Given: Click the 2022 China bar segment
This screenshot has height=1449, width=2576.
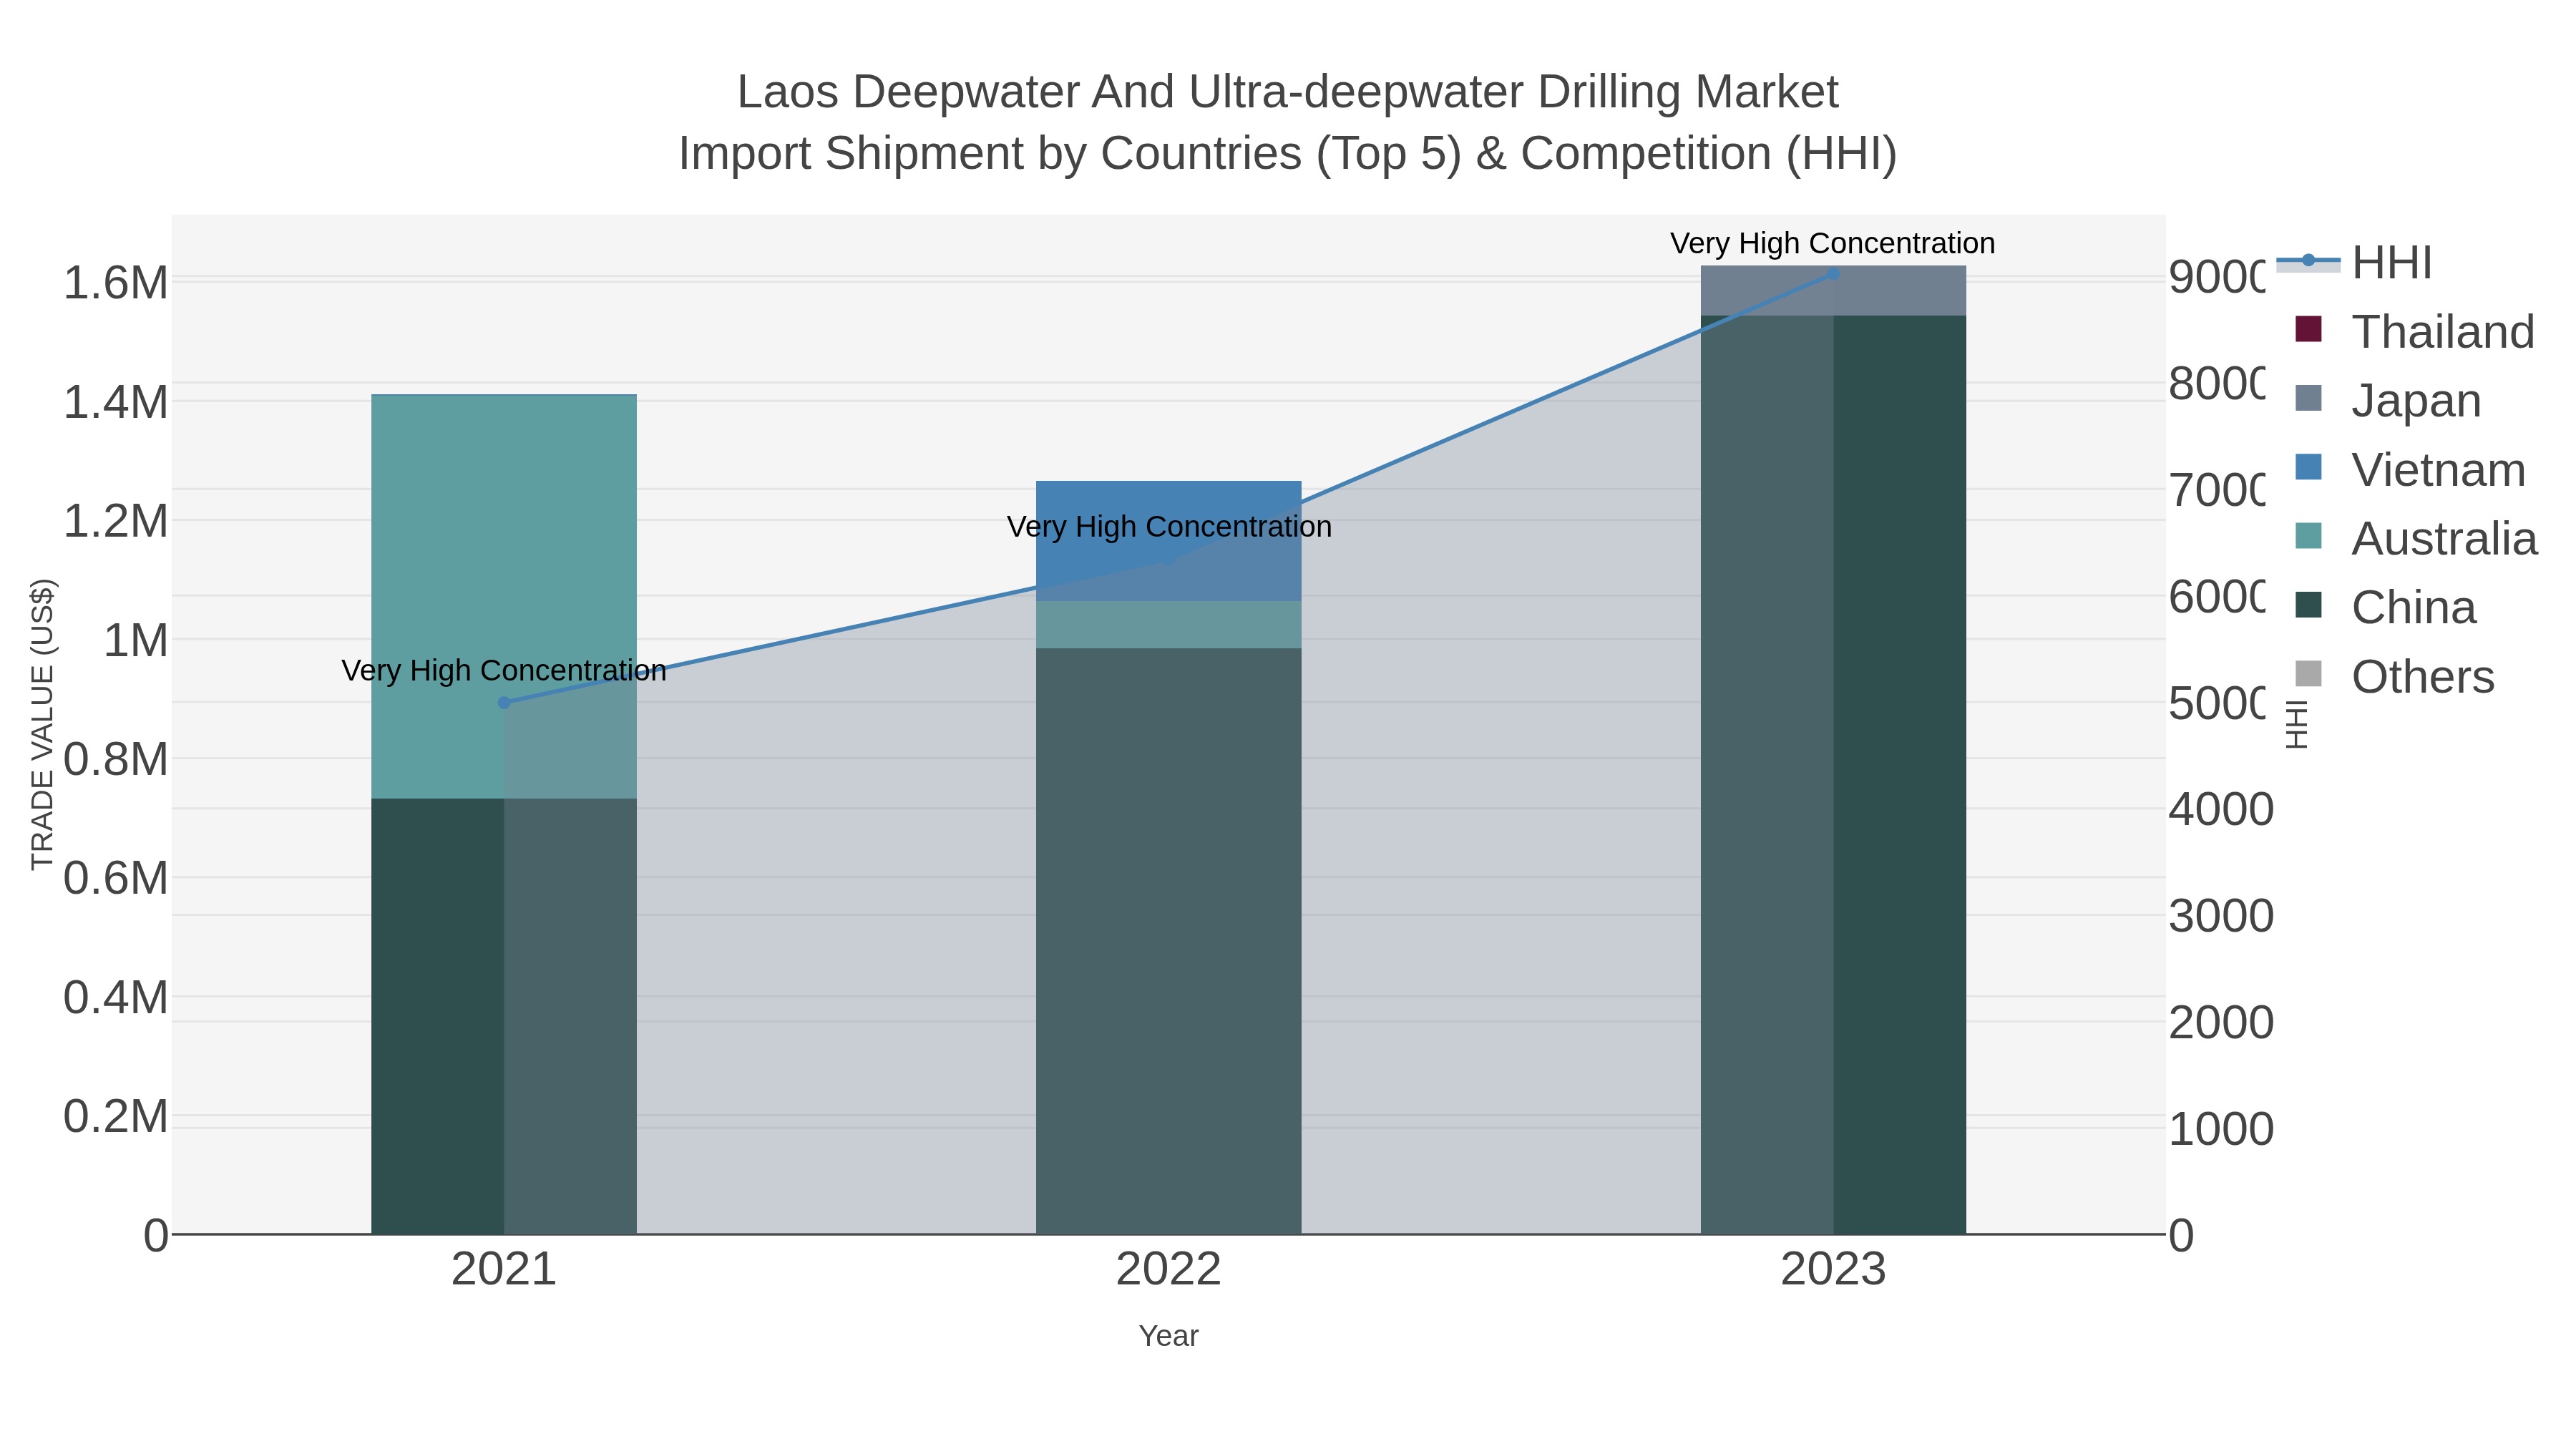Looking at the screenshot, I should (1169, 941).
